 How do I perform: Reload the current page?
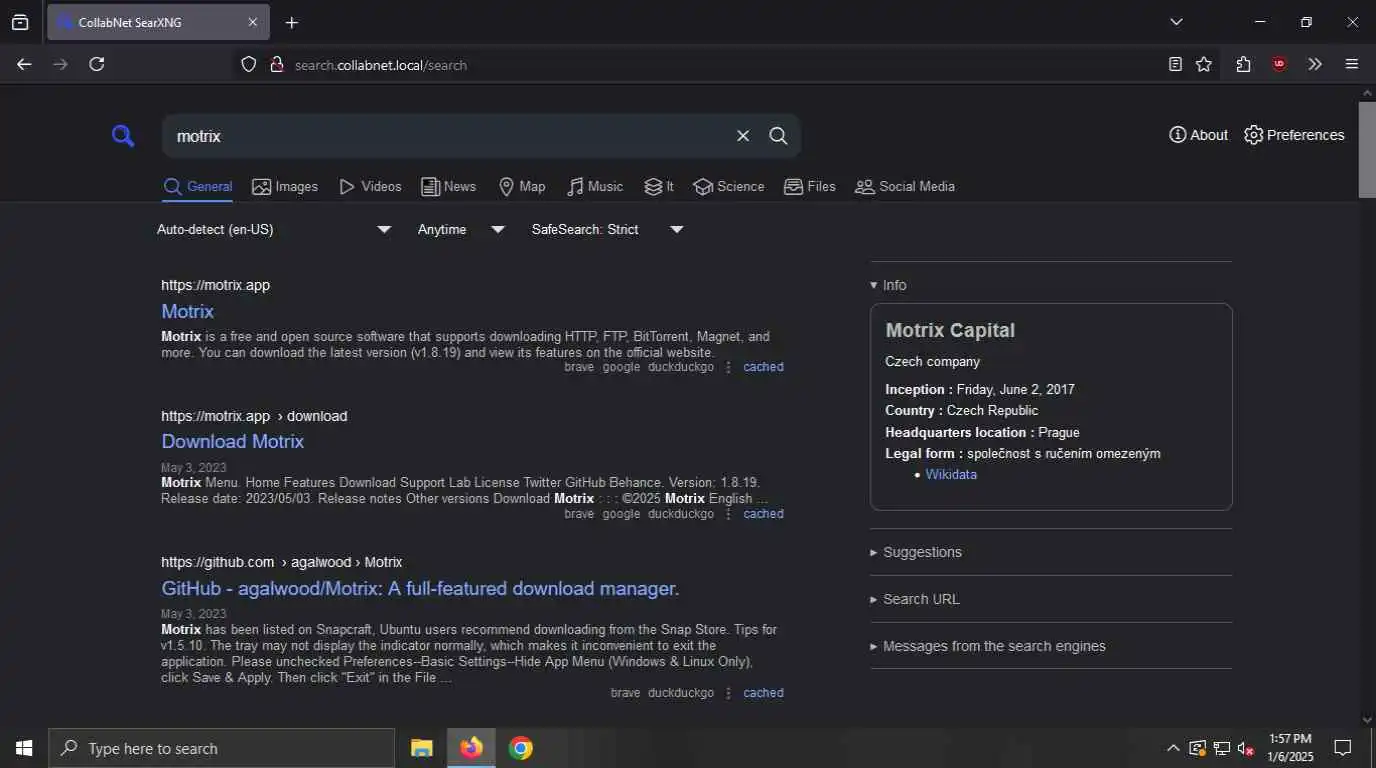coord(96,64)
